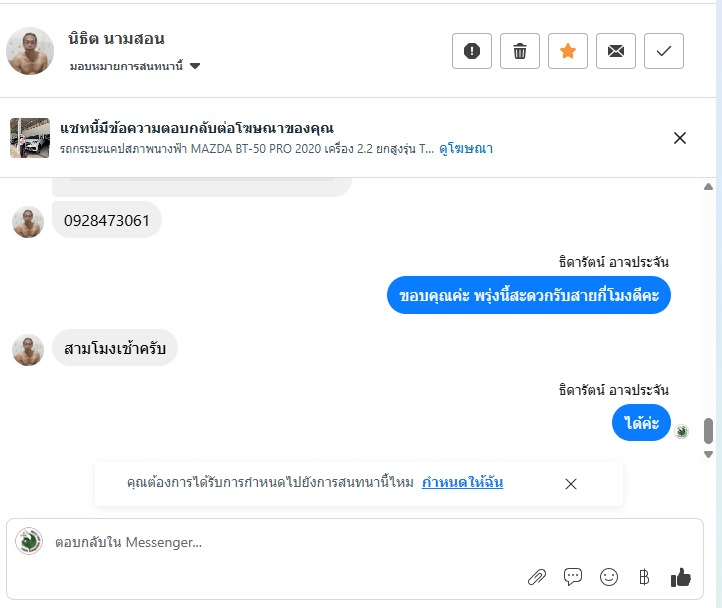
Task: Click the กำหนดให้ฉัน link
Action: (x=462, y=483)
